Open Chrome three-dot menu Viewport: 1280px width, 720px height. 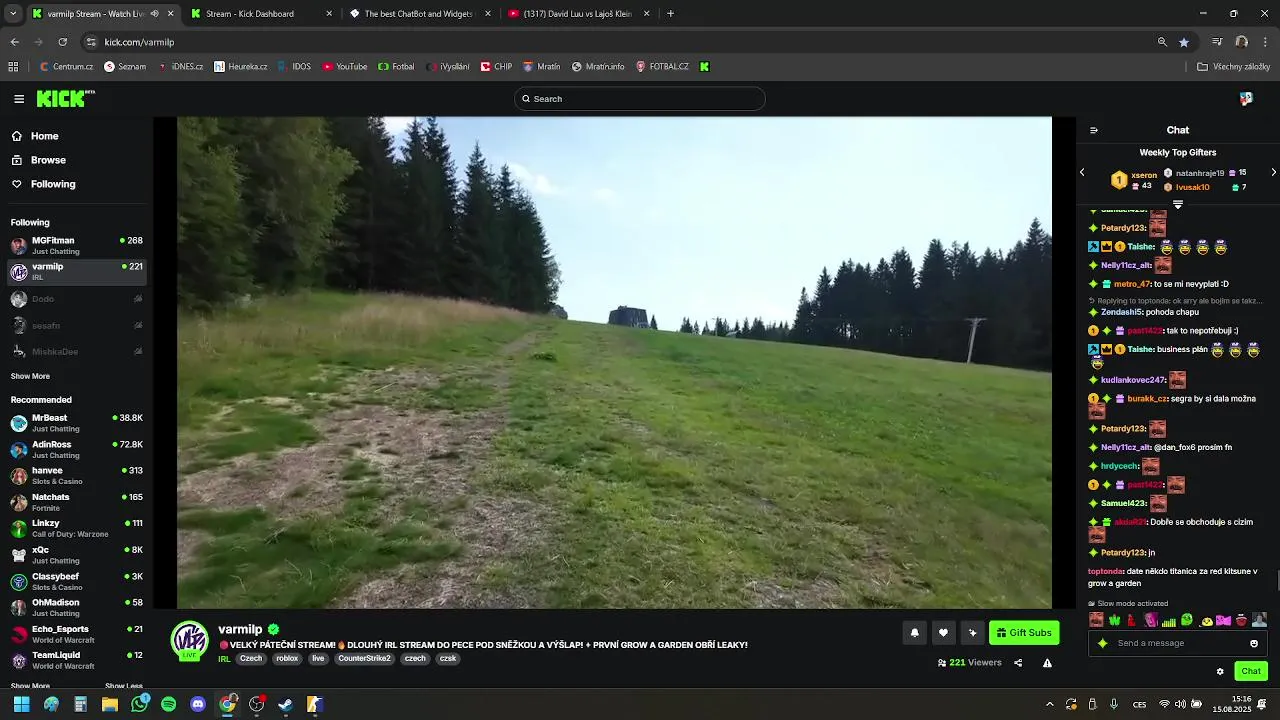1265,42
